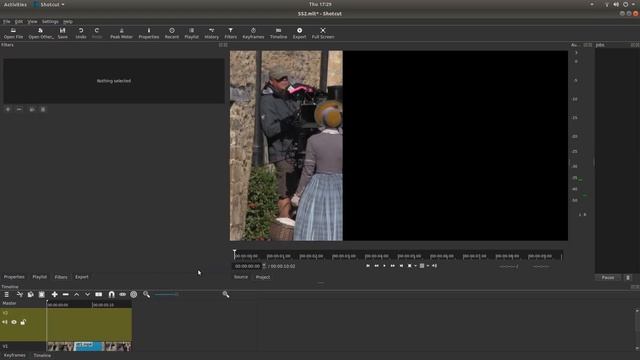Overwrite clip using down chevron icon
Screen dimensions: 640x360
pos(87,294)
